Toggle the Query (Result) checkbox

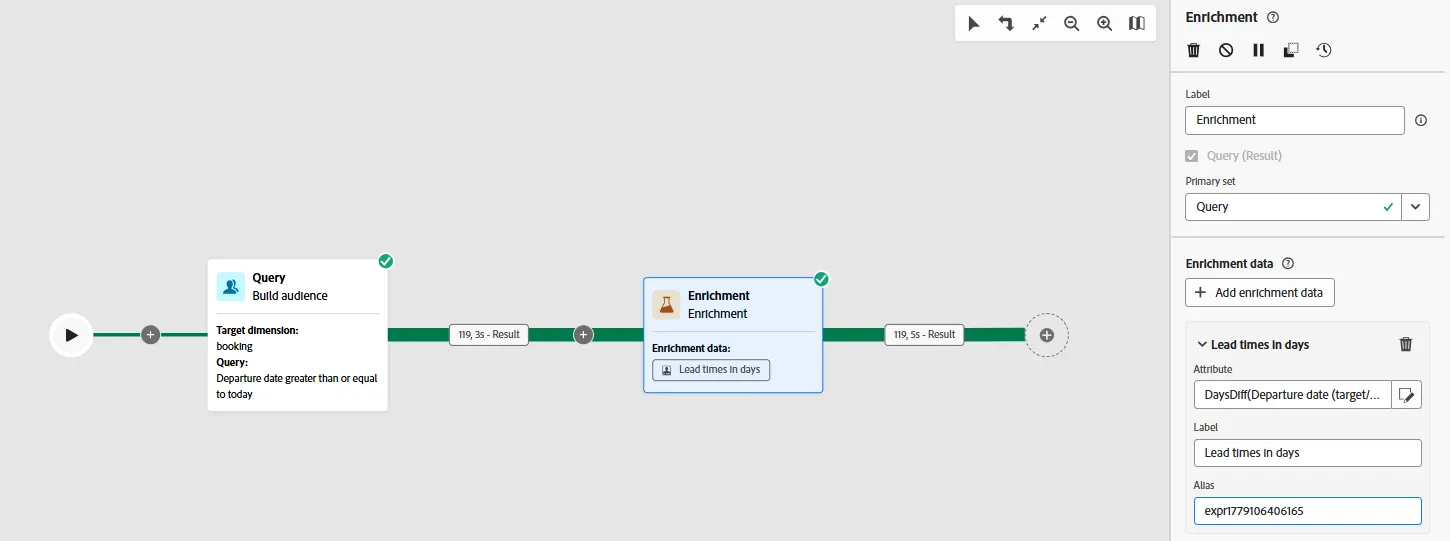tap(1191, 156)
